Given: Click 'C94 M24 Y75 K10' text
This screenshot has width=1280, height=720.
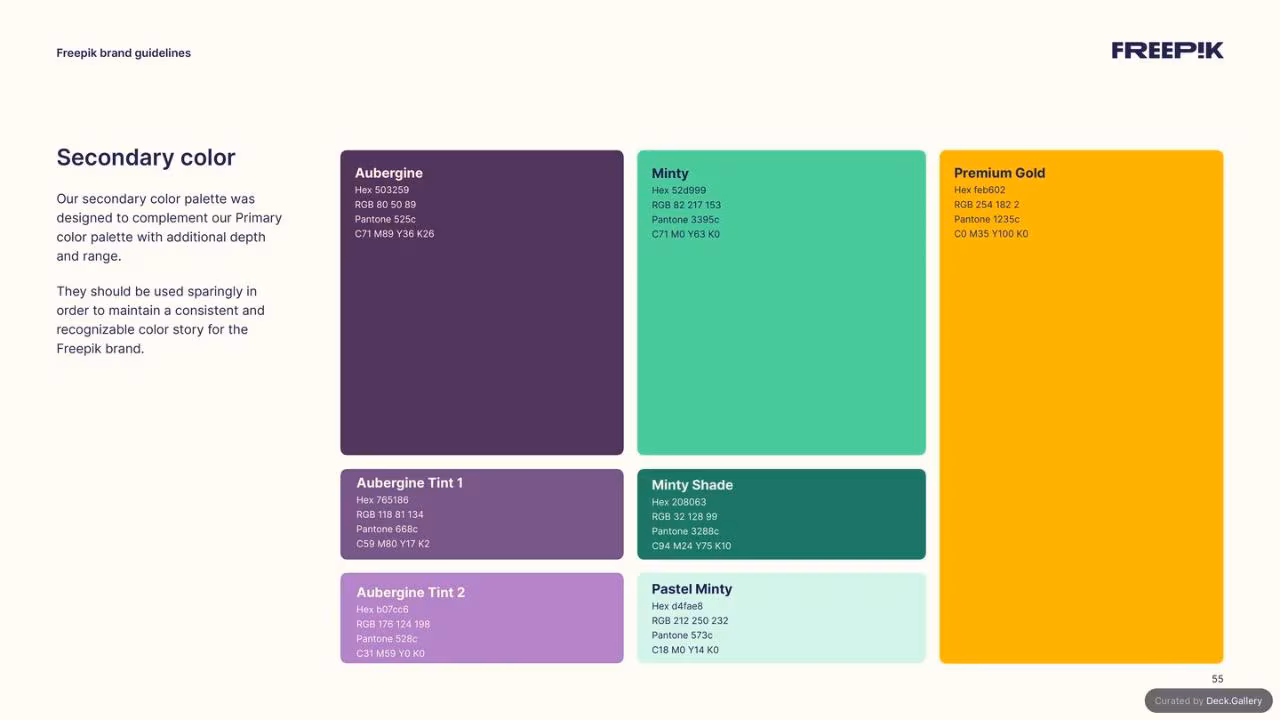Looking at the screenshot, I should pos(692,546).
